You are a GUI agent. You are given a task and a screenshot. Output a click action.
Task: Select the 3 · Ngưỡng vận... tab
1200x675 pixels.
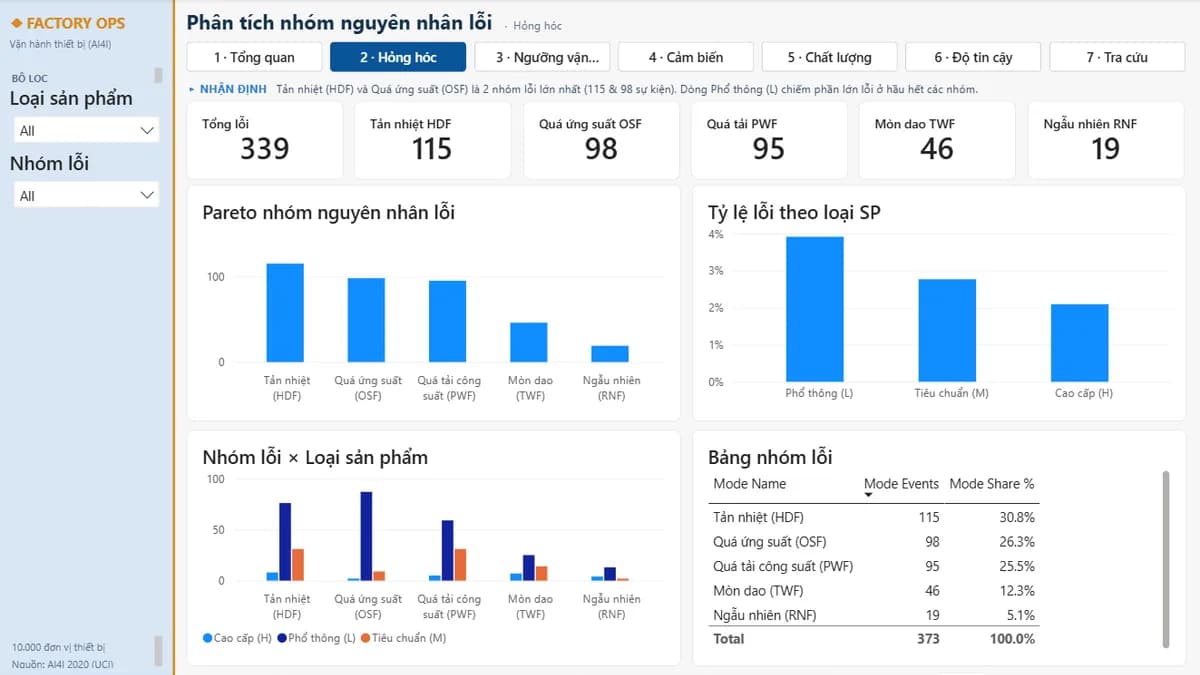pyautogui.click(x=541, y=57)
